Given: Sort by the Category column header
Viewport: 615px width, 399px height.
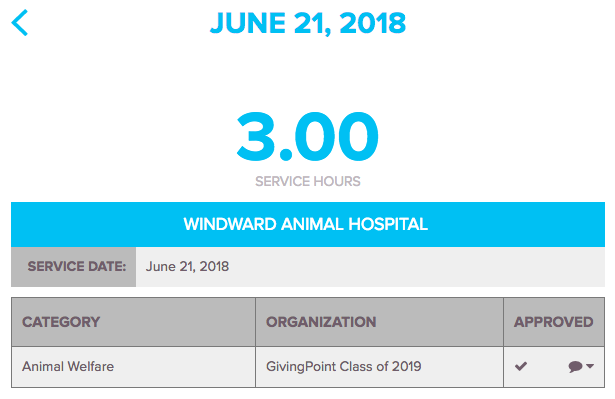Looking at the screenshot, I should click(61, 322).
